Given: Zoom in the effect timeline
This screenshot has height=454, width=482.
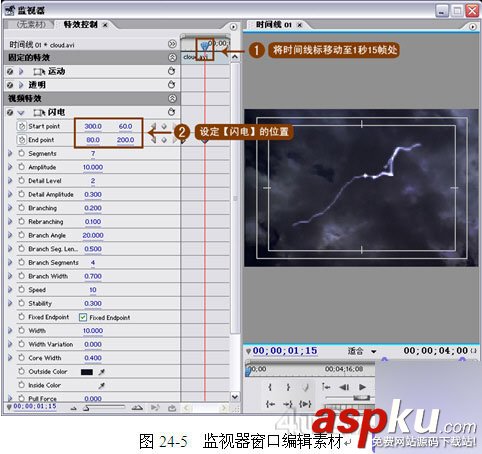Looking at the screenshot, I should 137,408.
